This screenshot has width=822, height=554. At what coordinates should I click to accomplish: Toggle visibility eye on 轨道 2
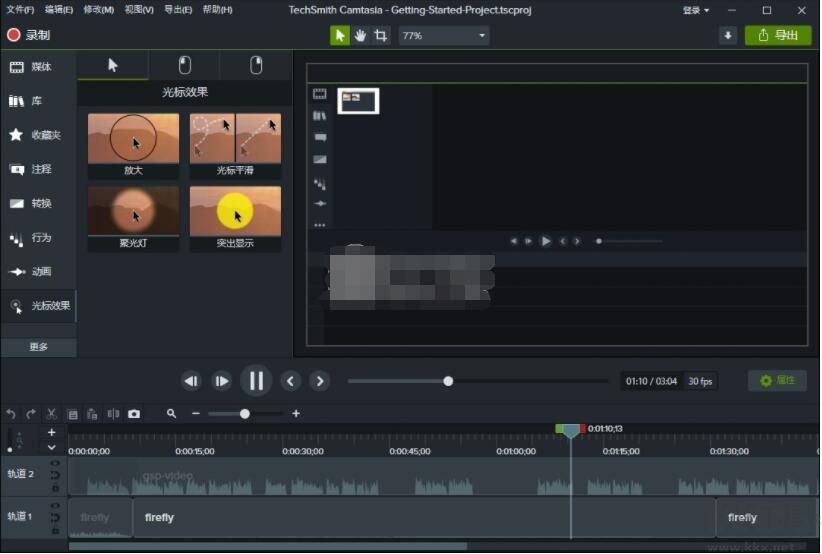pos(55,463)
